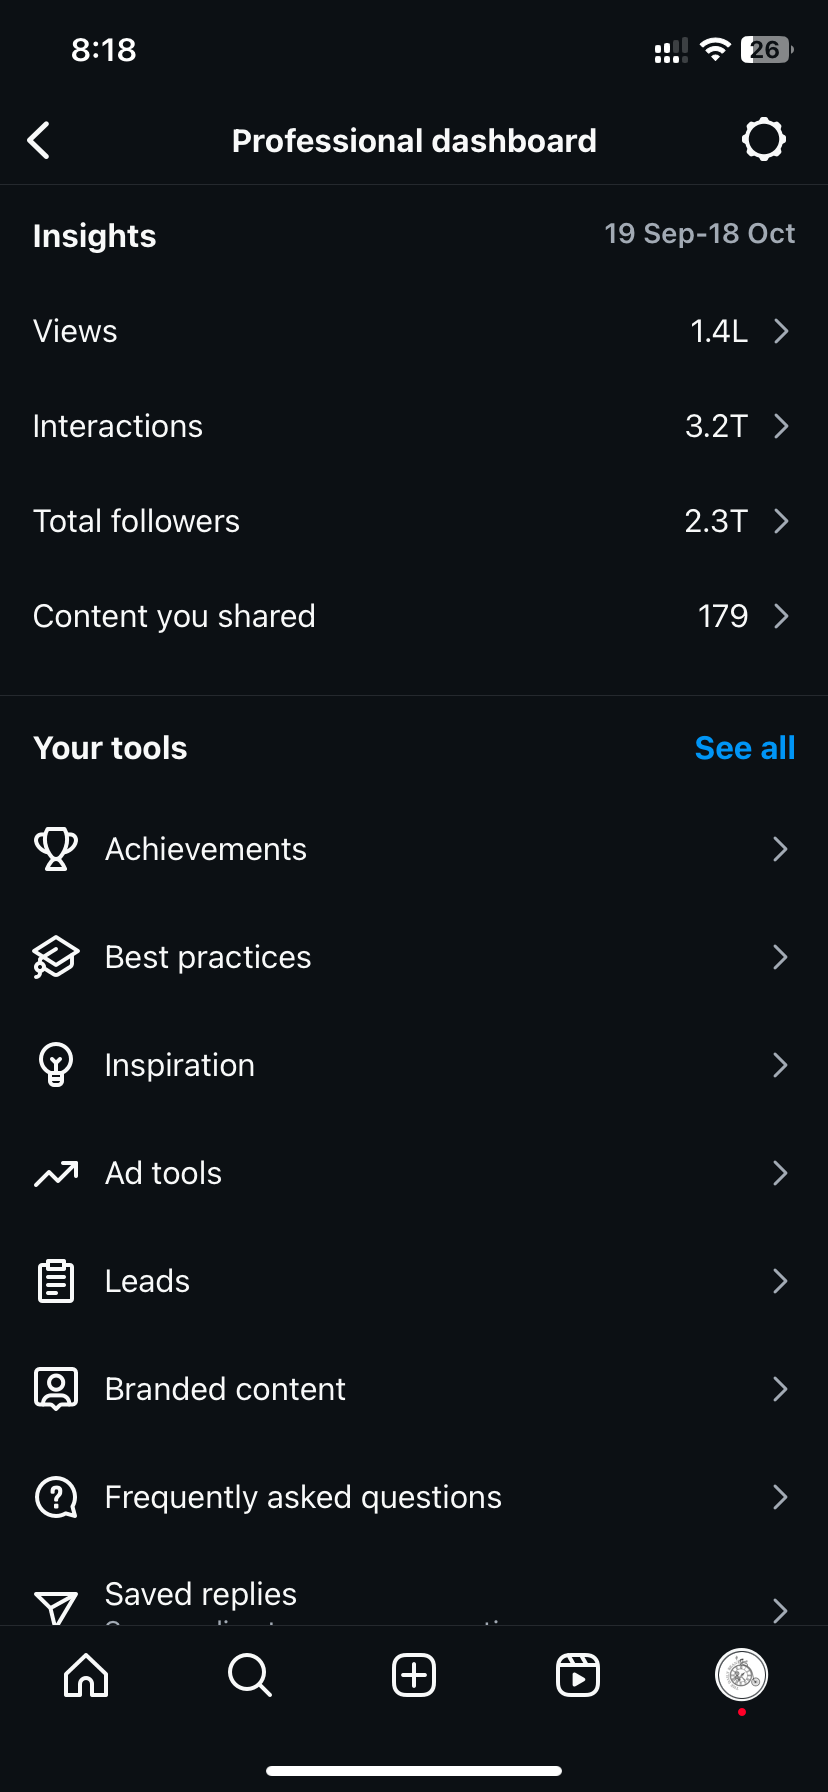The height and width of the screenshot is (1792, 828).
Task: Tap the Leads clipboard icon
Action: [56, 1281]
